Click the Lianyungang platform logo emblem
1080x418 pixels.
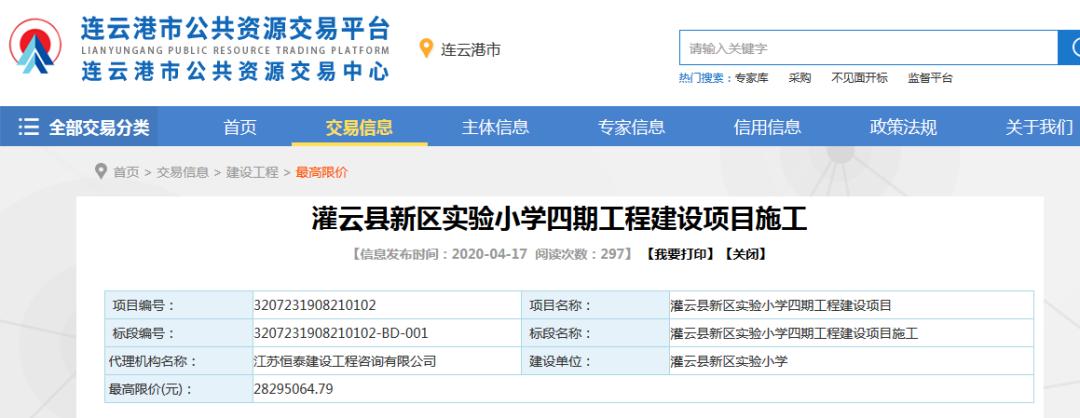coord(35,47)
